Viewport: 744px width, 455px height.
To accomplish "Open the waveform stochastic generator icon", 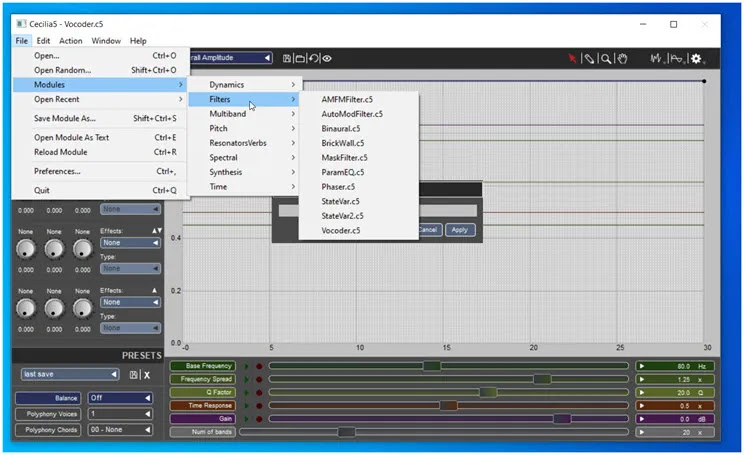I will click(x=657, y=58).
